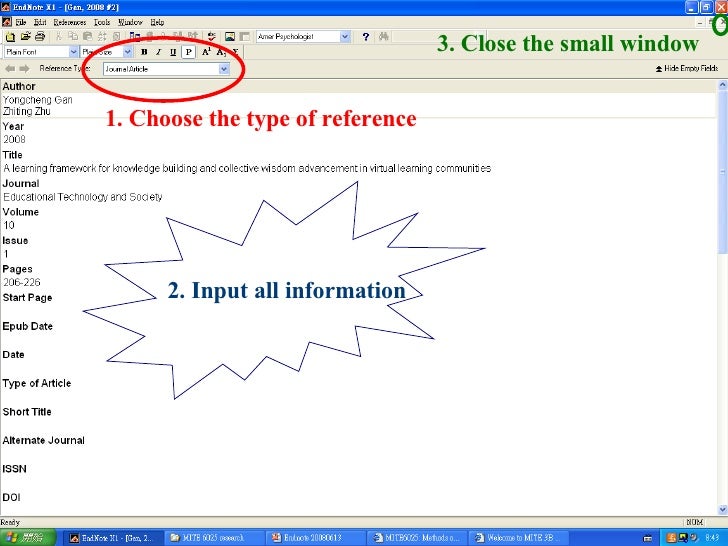Viewport: 728px width, 546px height.
Task: Click the Type of Article field label
Action: point(37,384)
